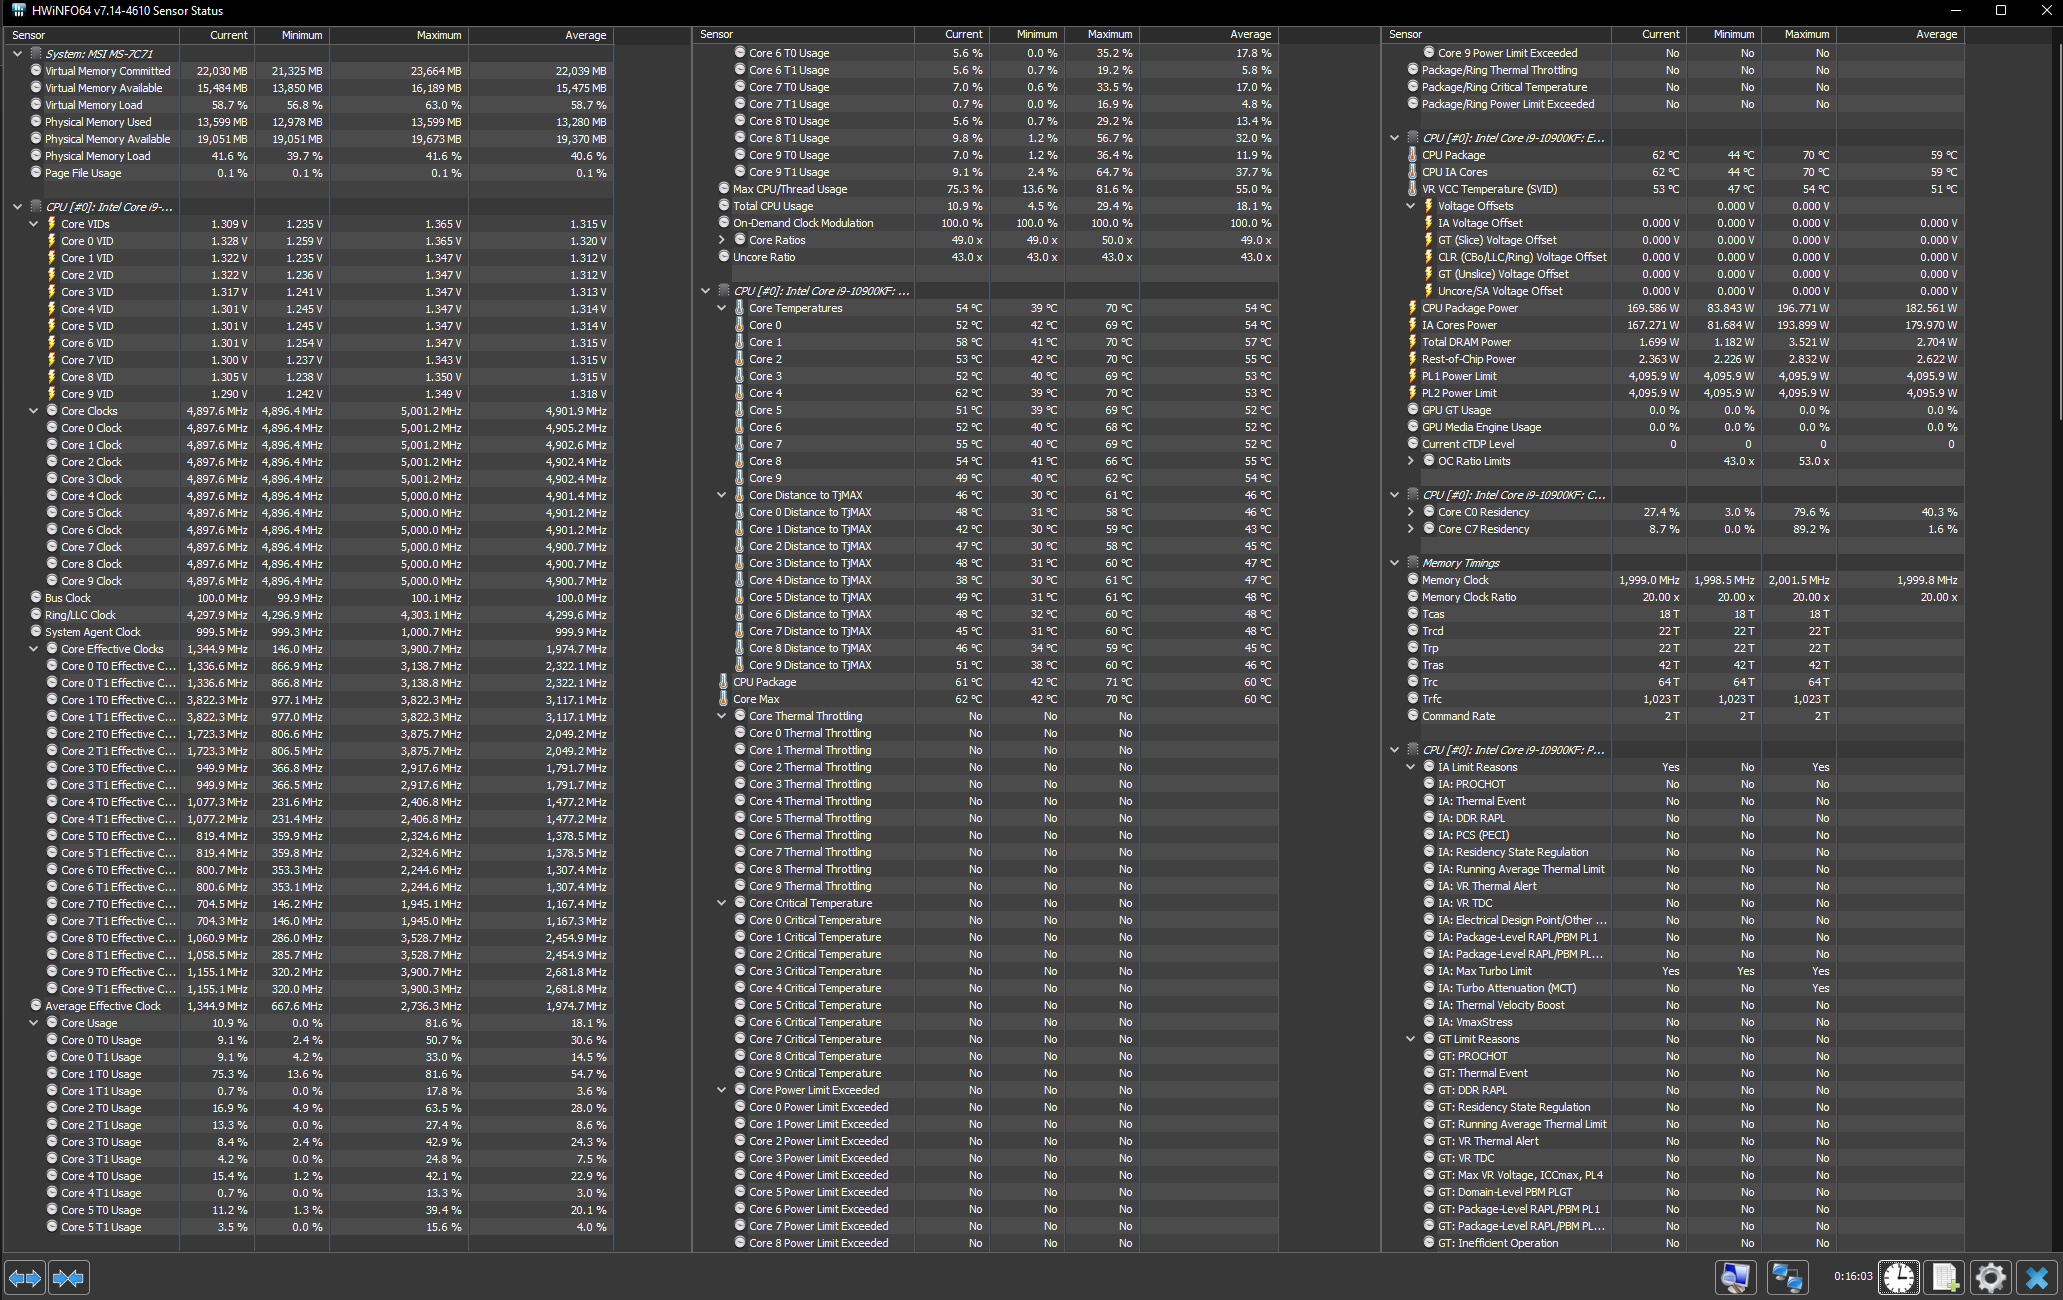Click the Maximum column header in left panel
Screen dimensions: 2063x1300
click(x=438, y=35)
